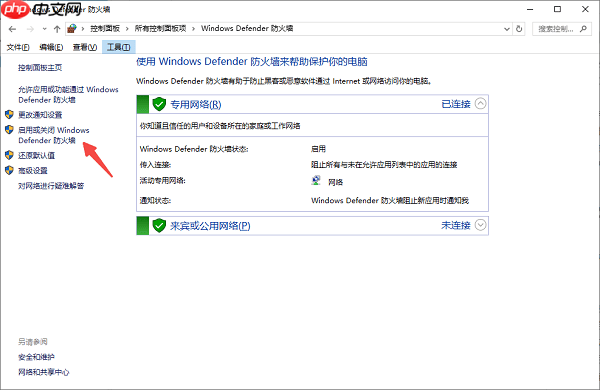The image size is (600, 390).
Task: Click the Control Panel icon in address bar
Action: pos(72,29)
